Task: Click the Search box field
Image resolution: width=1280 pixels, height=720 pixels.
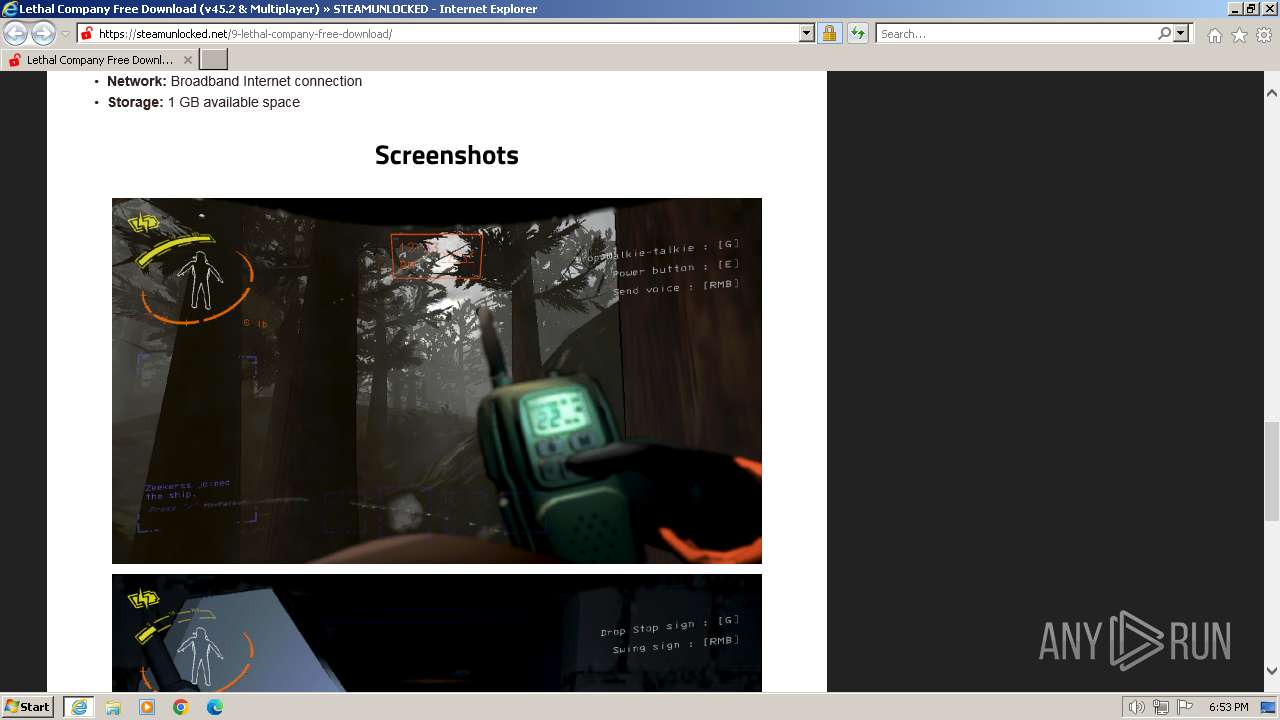Action: click(1016, 33)
